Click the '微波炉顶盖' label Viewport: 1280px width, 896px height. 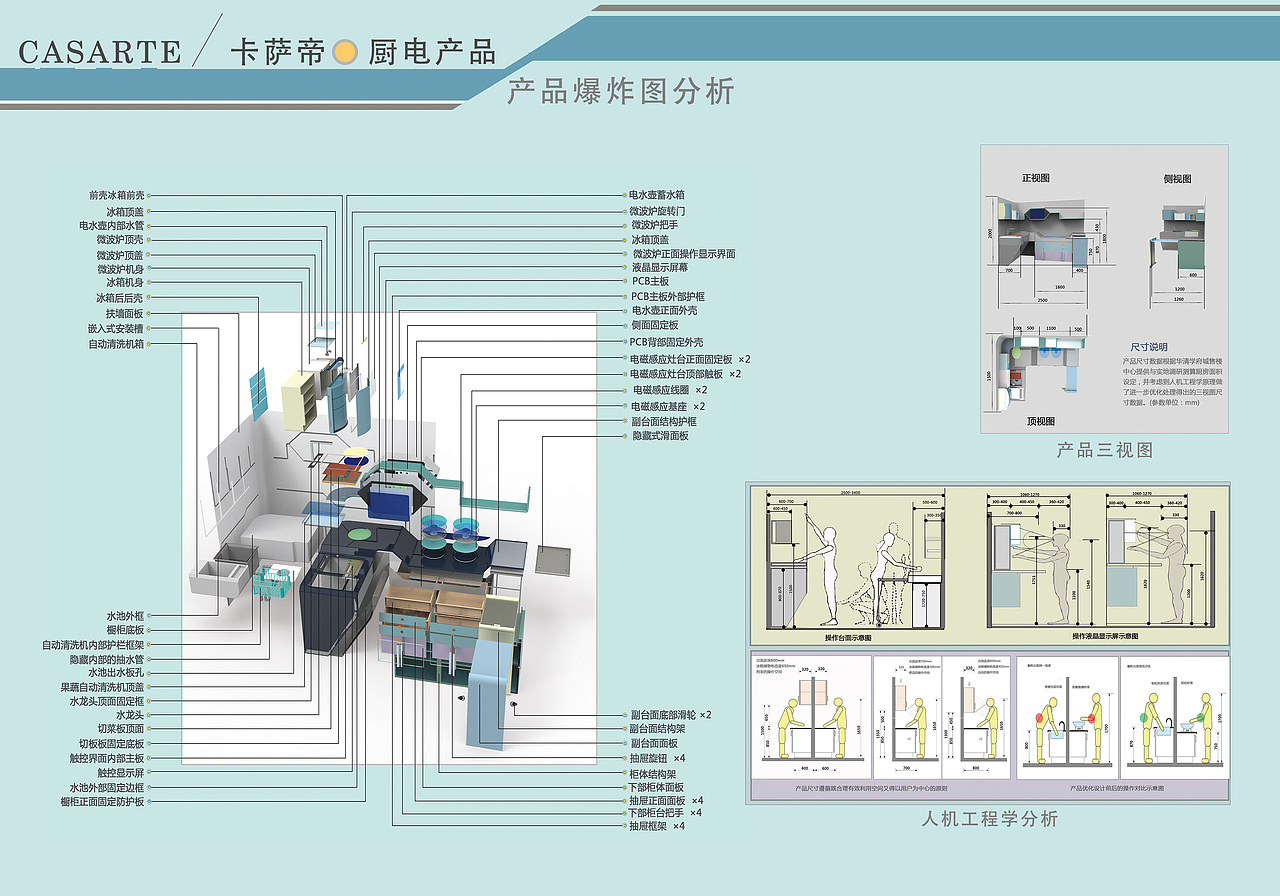121,255
